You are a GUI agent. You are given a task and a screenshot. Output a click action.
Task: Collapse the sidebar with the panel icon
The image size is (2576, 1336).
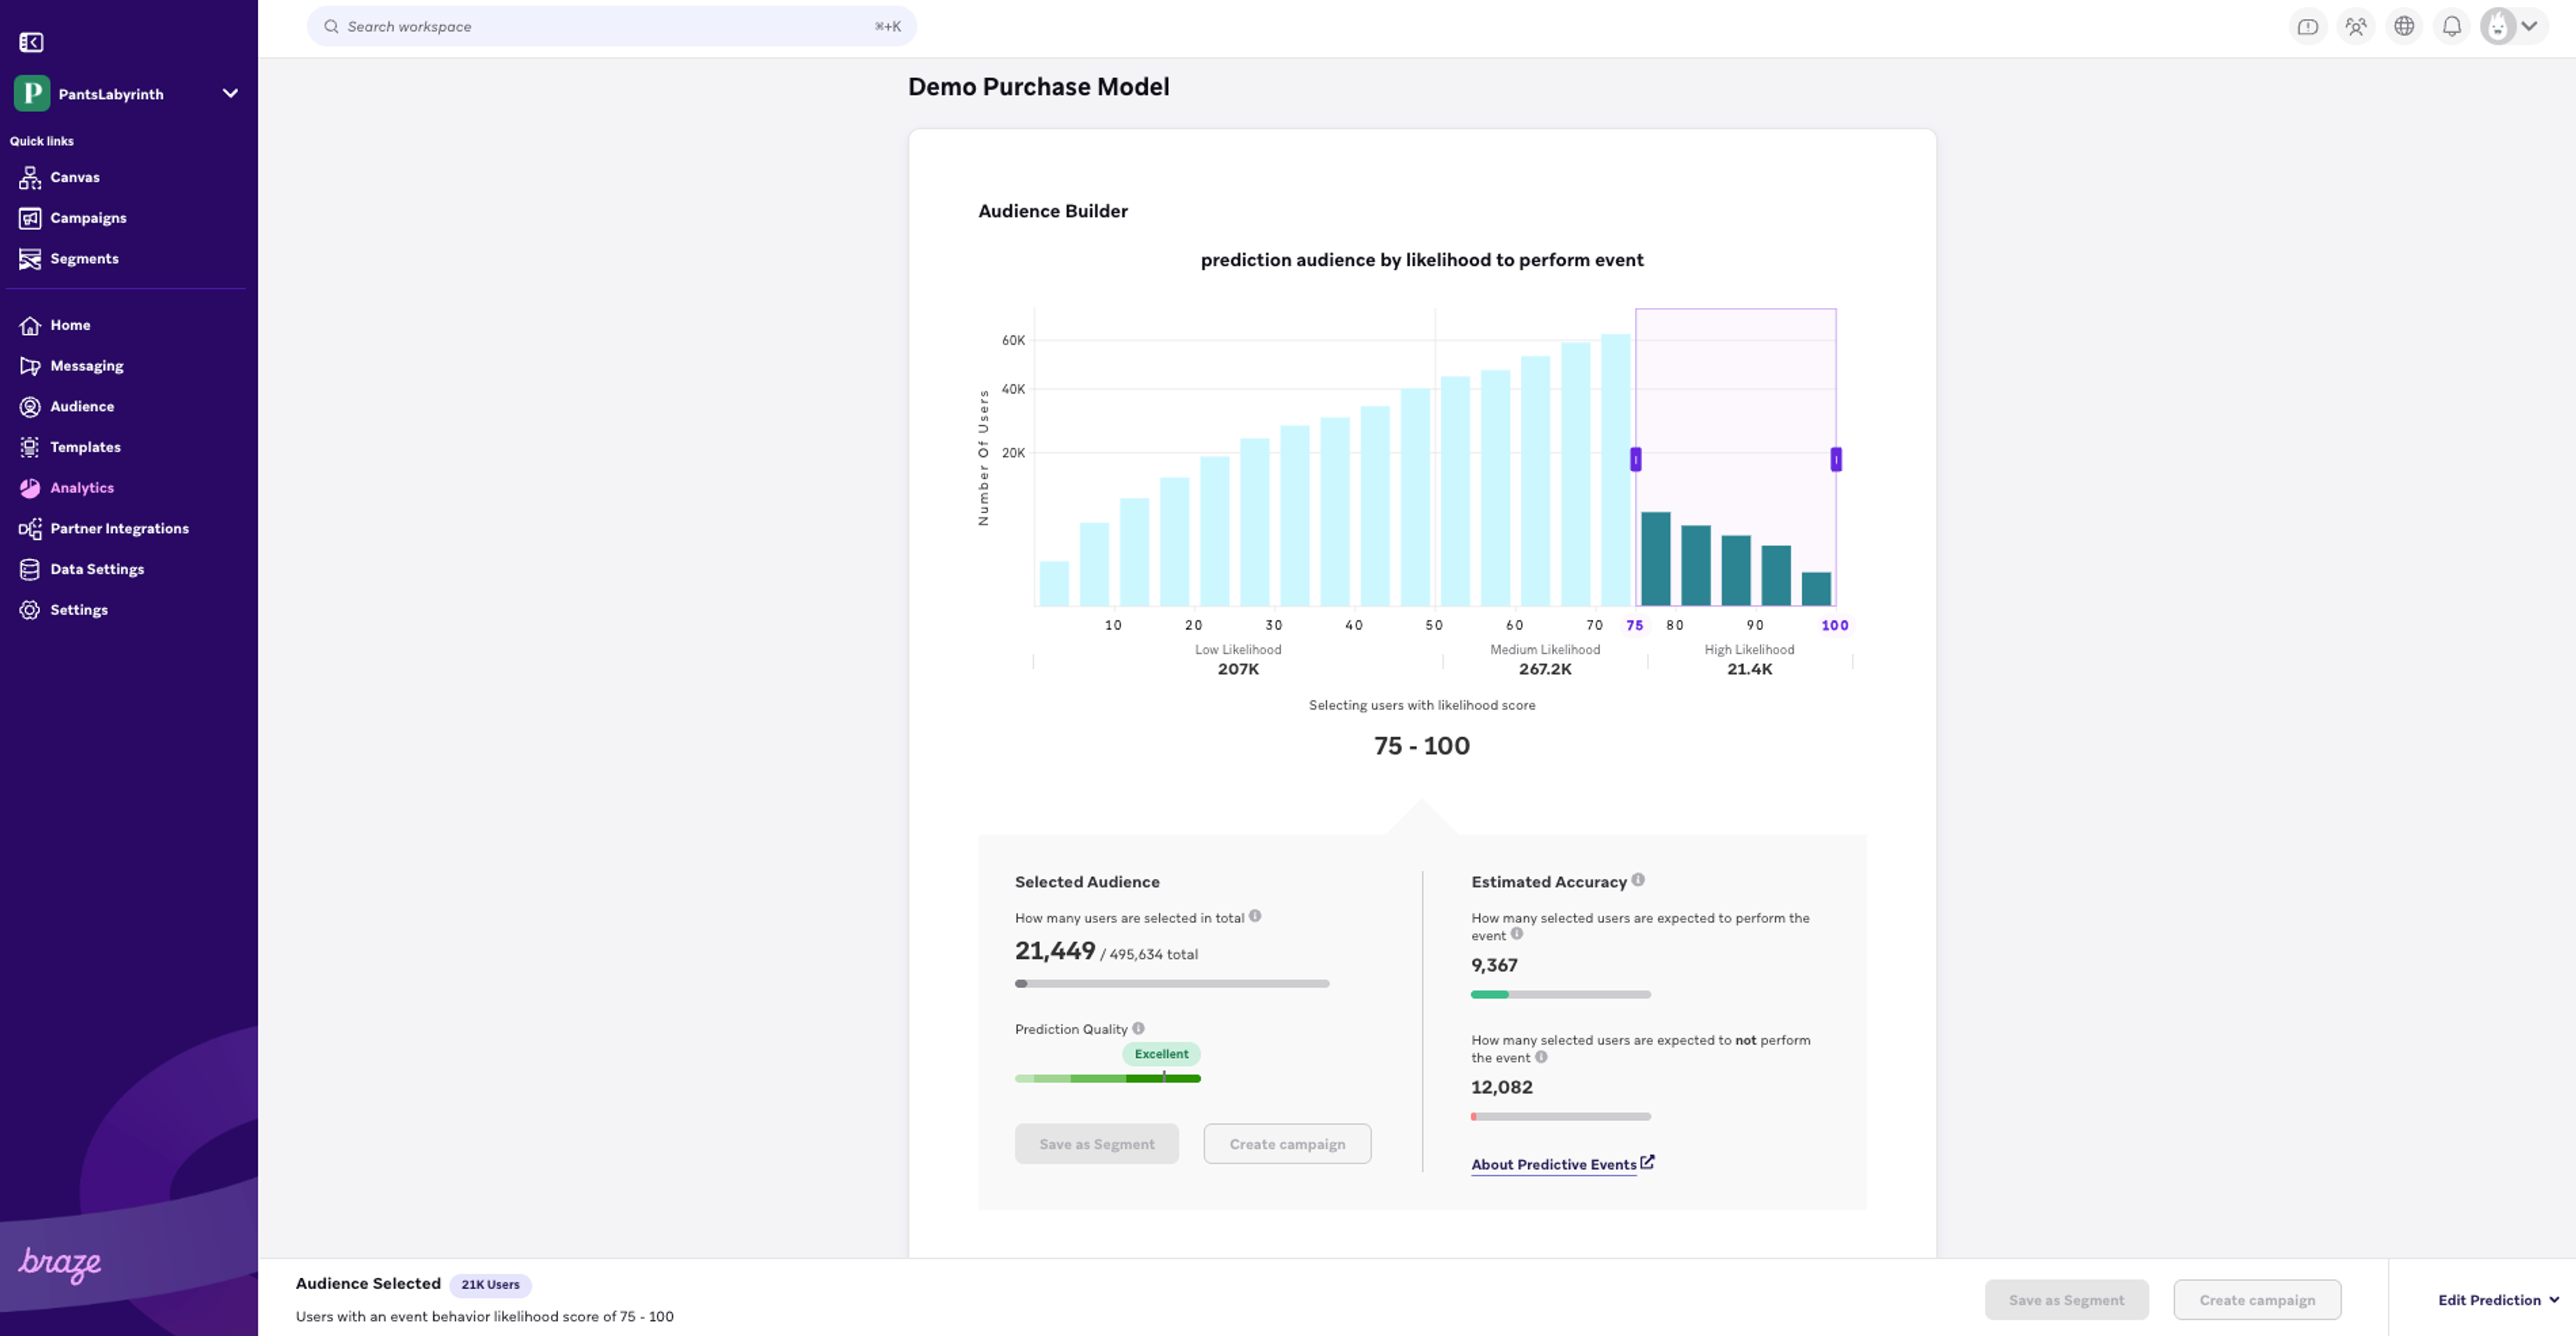31,42
